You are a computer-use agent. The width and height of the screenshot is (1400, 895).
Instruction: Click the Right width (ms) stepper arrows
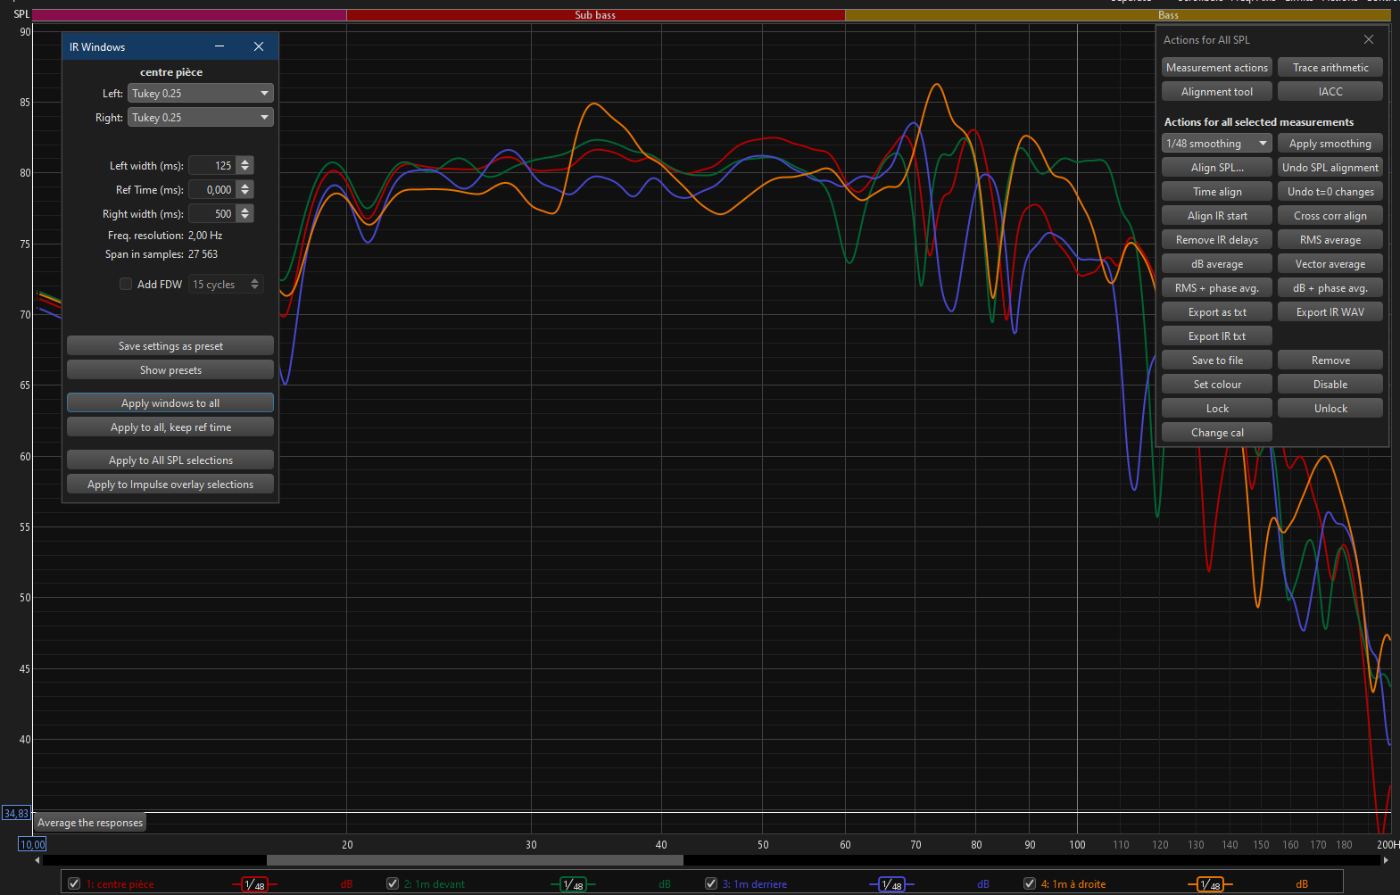245,214
